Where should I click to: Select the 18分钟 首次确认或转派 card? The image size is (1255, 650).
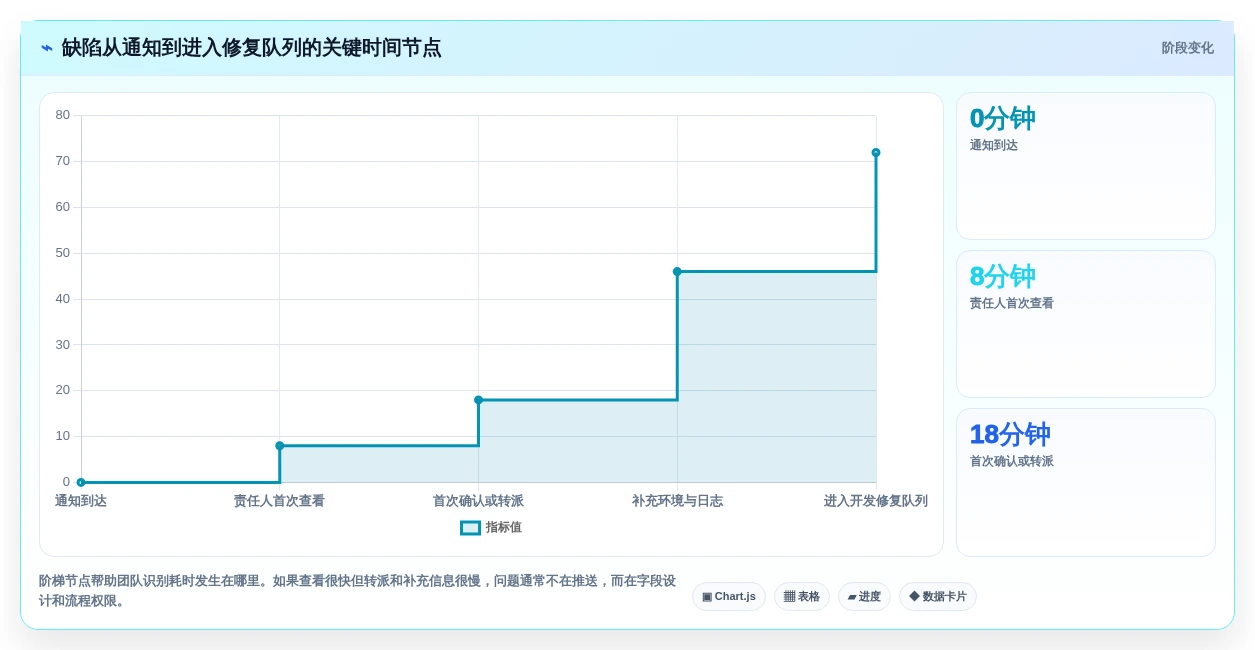click(x=1086, y=482)
